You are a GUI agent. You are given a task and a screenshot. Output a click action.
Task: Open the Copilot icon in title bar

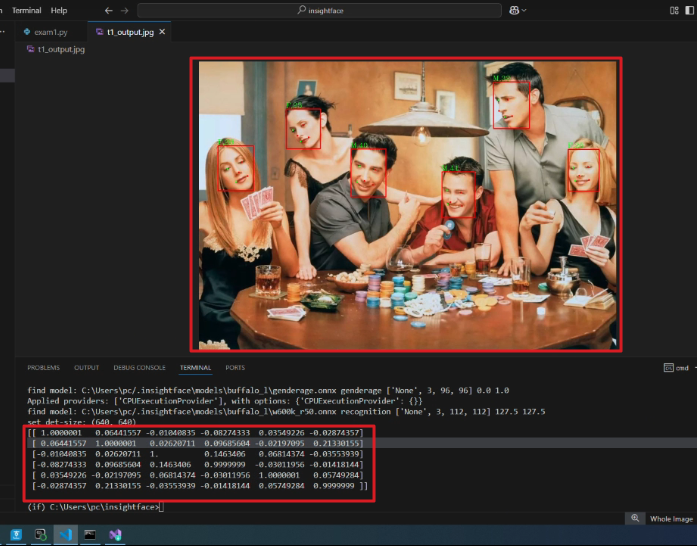[514, 10]
